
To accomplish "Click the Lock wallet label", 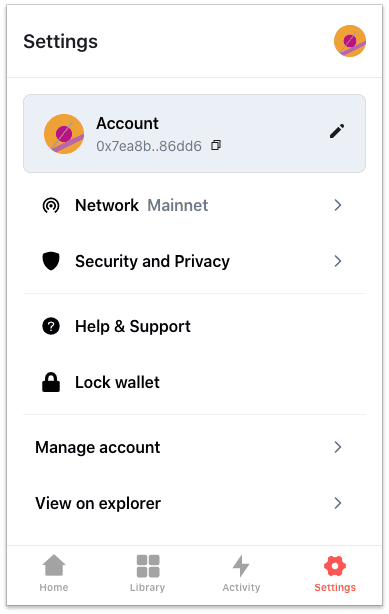I will tap(118, 382).
